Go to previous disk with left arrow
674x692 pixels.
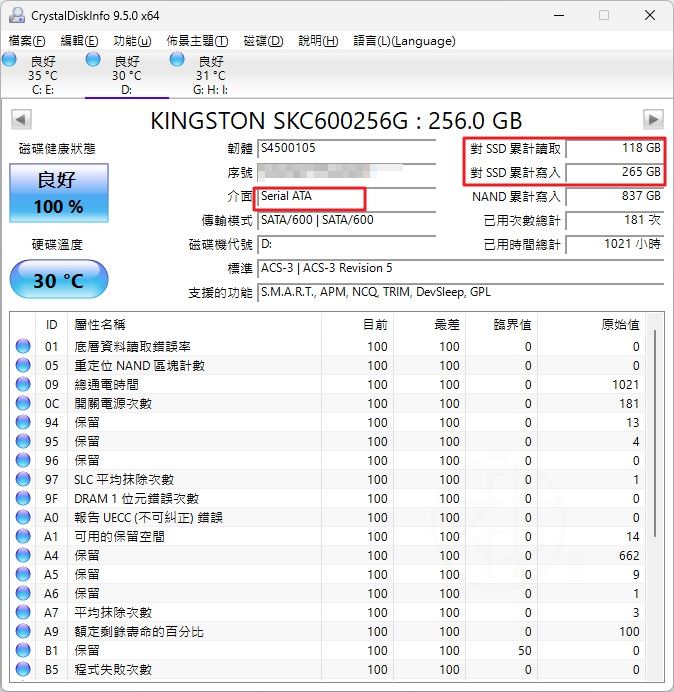[x=21, y=120]
